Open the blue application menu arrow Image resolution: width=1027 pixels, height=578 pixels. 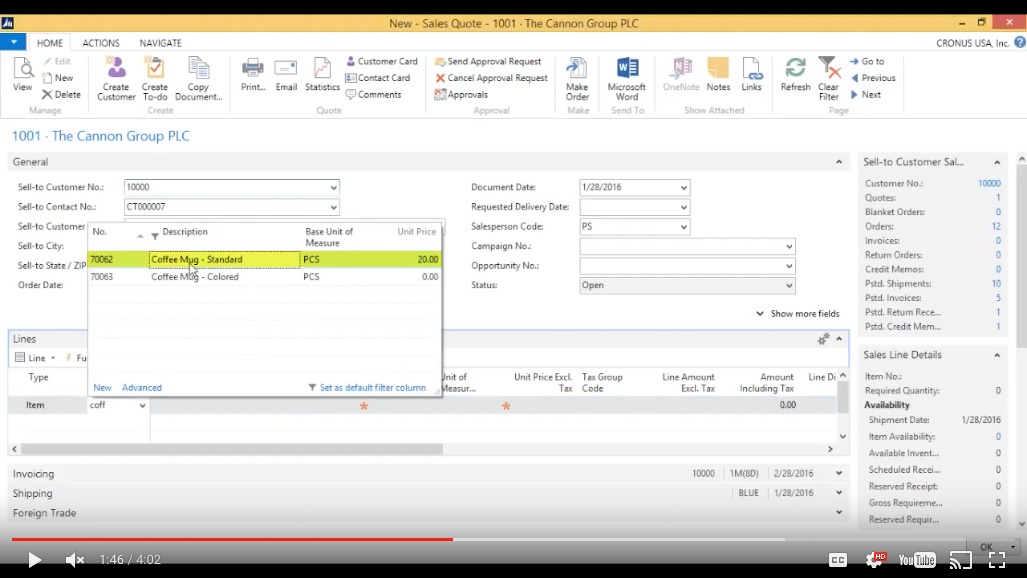(x=13, y=42)
